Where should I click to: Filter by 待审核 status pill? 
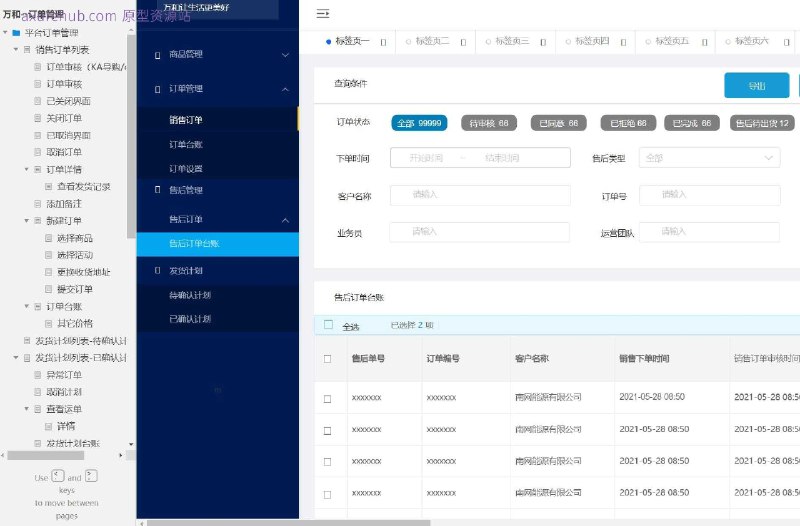pos(489,123)
